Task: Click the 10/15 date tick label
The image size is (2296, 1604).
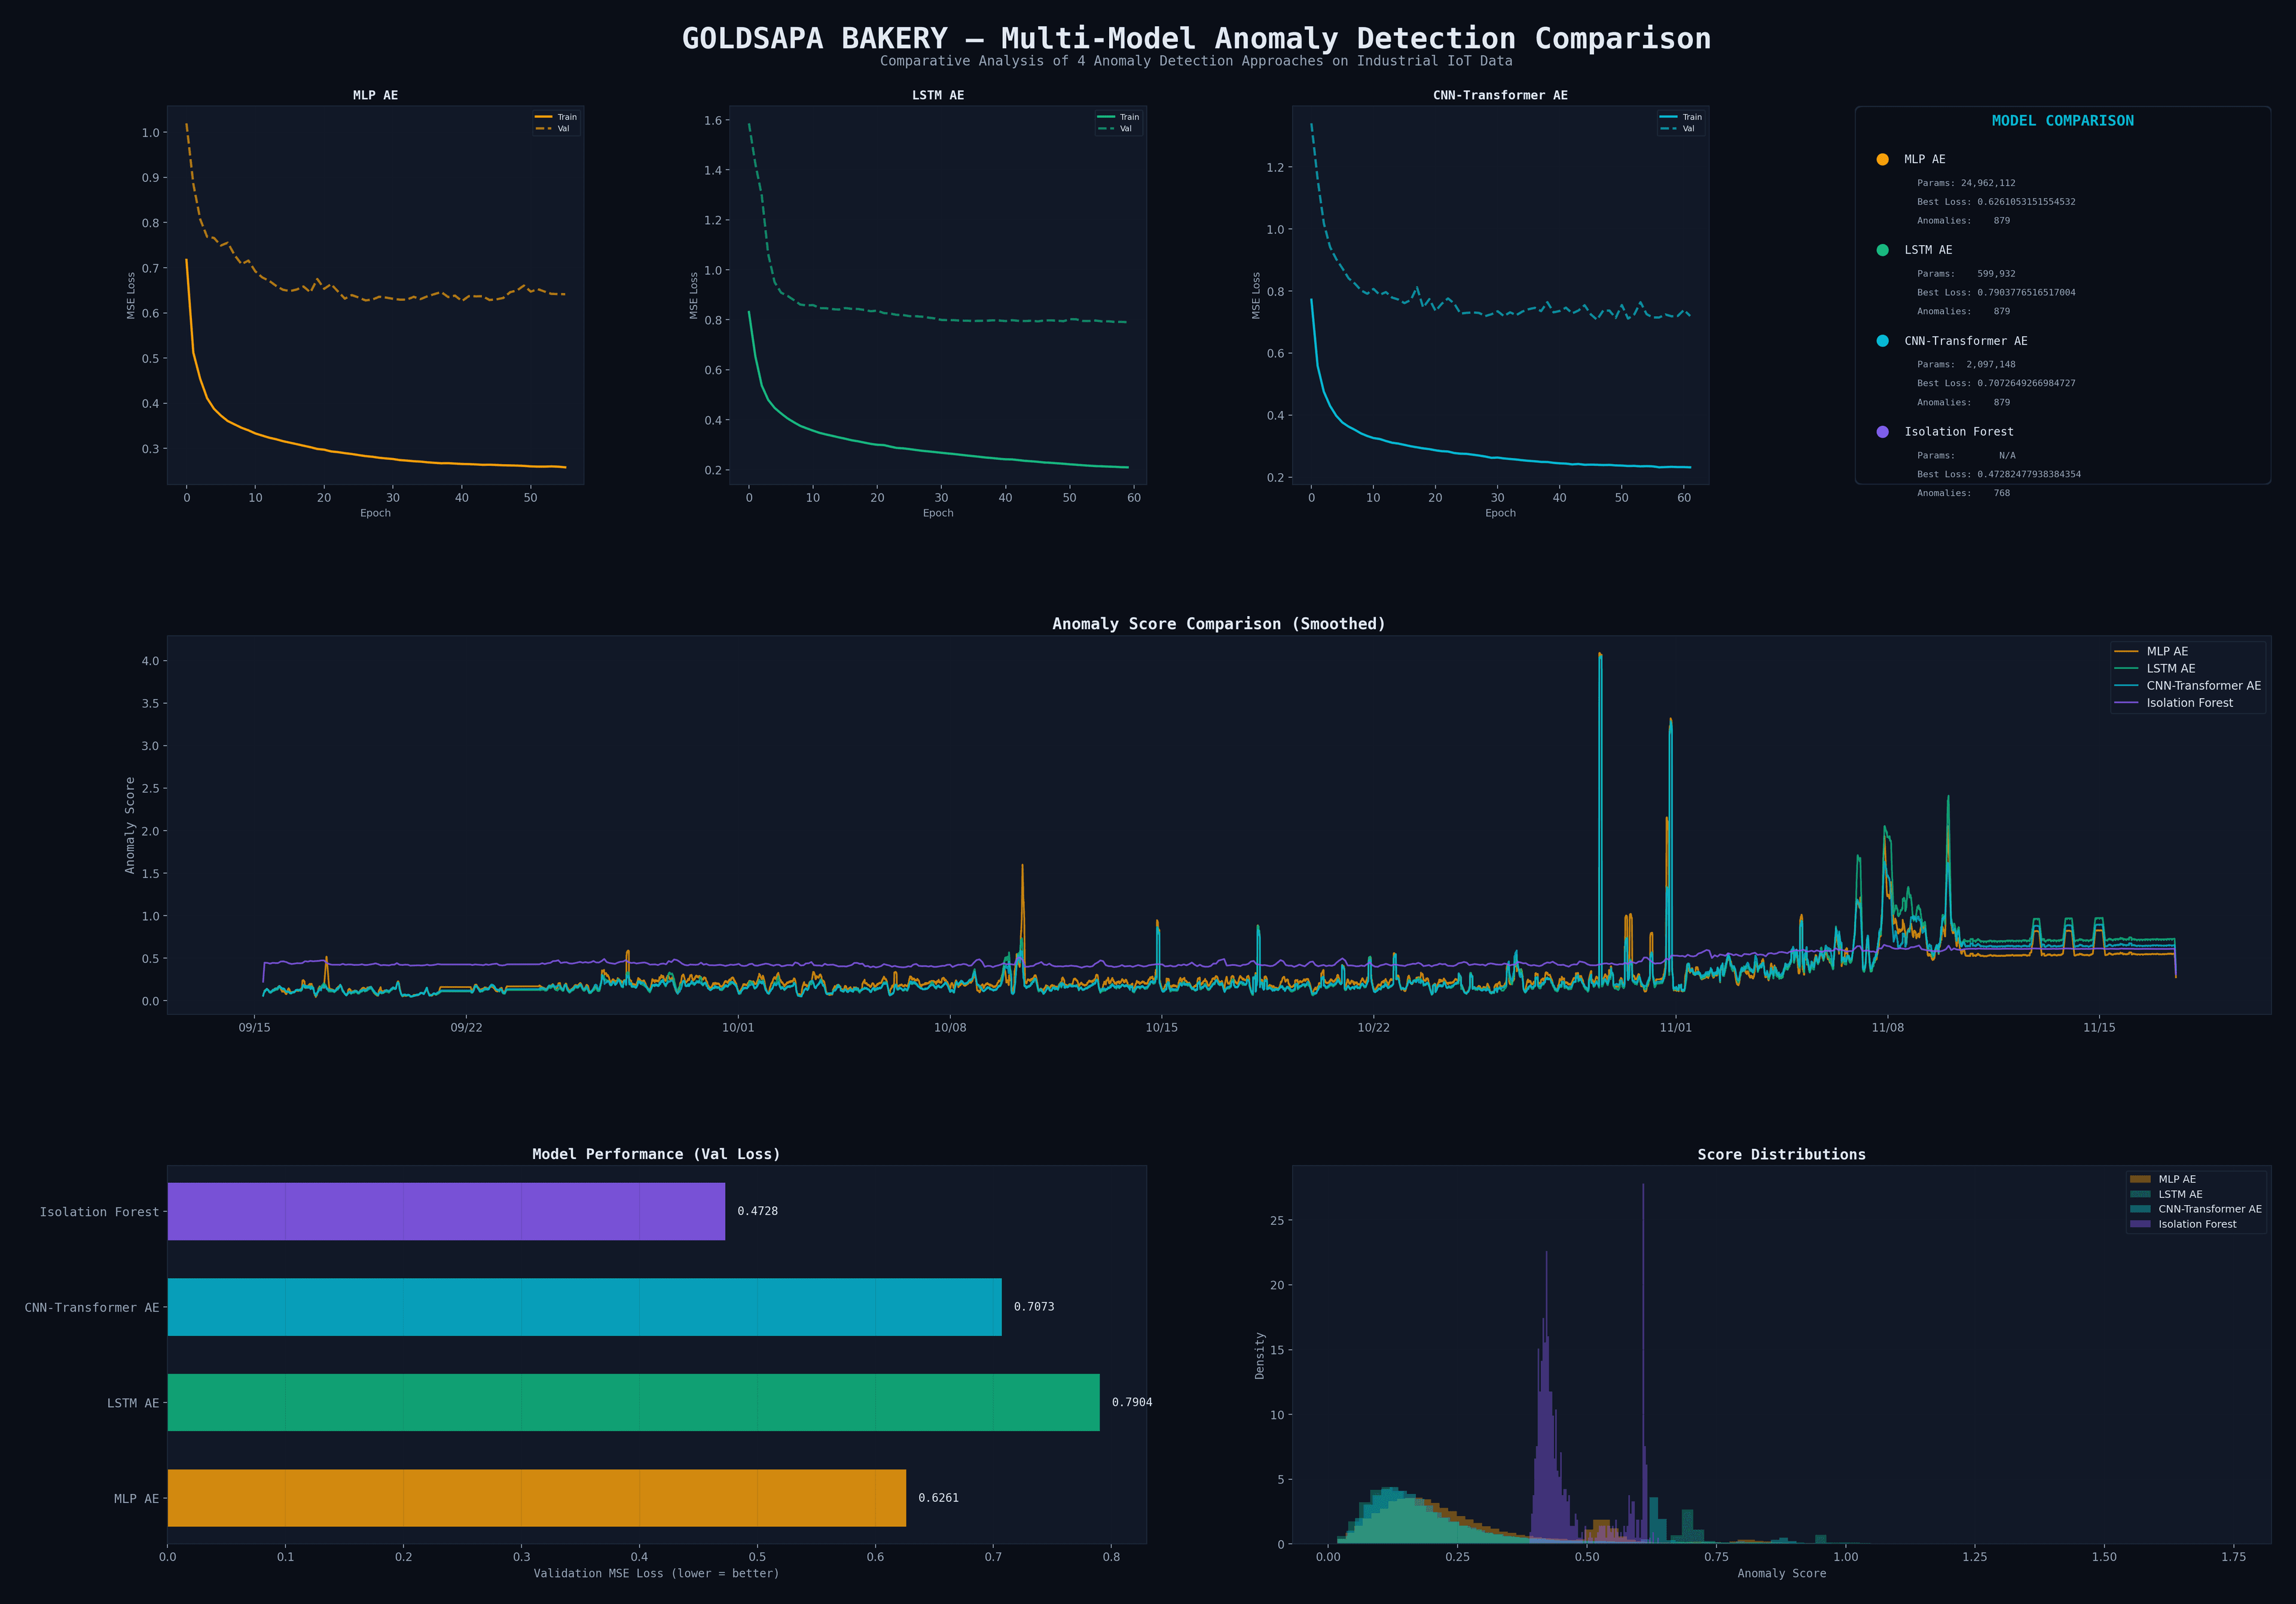Action: [1161, 1027]
